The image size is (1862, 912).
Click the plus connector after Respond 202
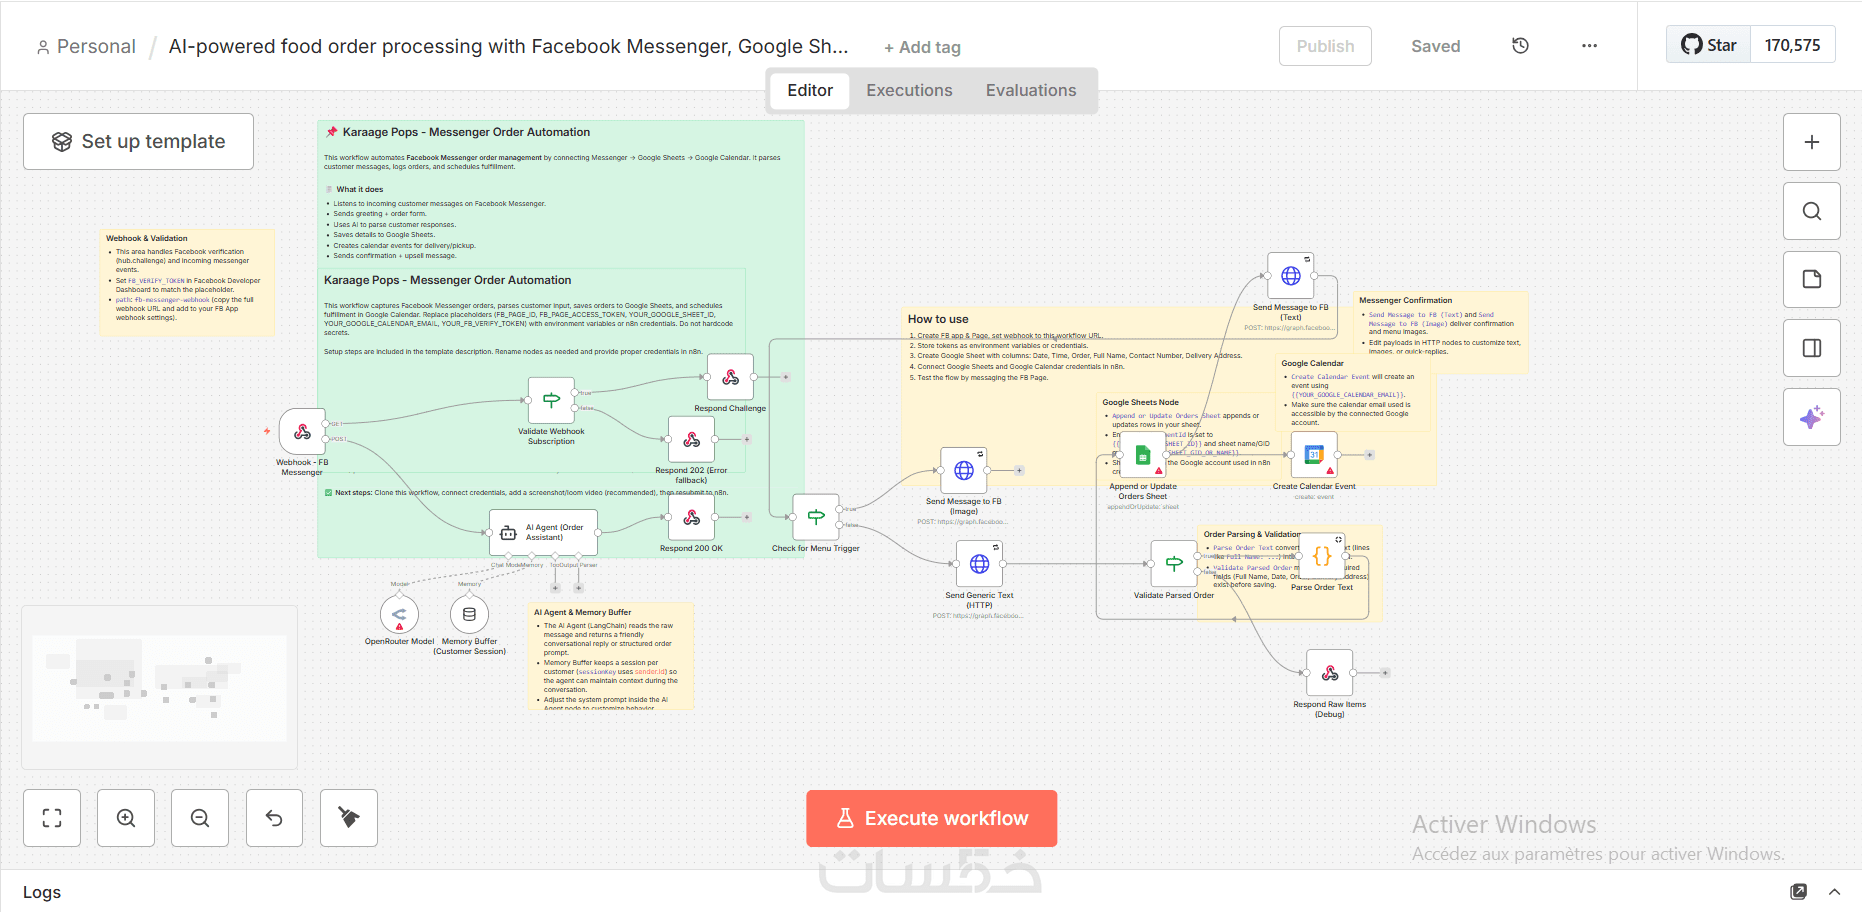746,439
